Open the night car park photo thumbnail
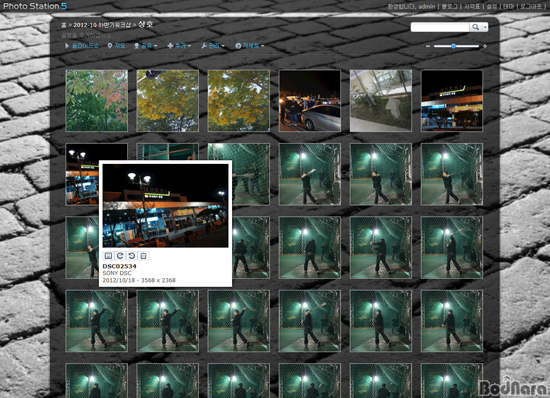The image size is (550, 398). pos(309,101)
